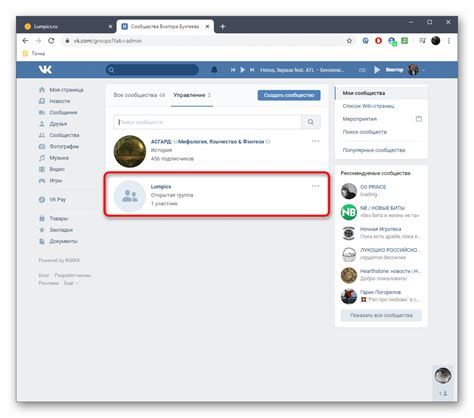Open the АСГАРД community avatar thumbnail
The height and width of the screenshot is (418, 474).
(x=130, y=151)
